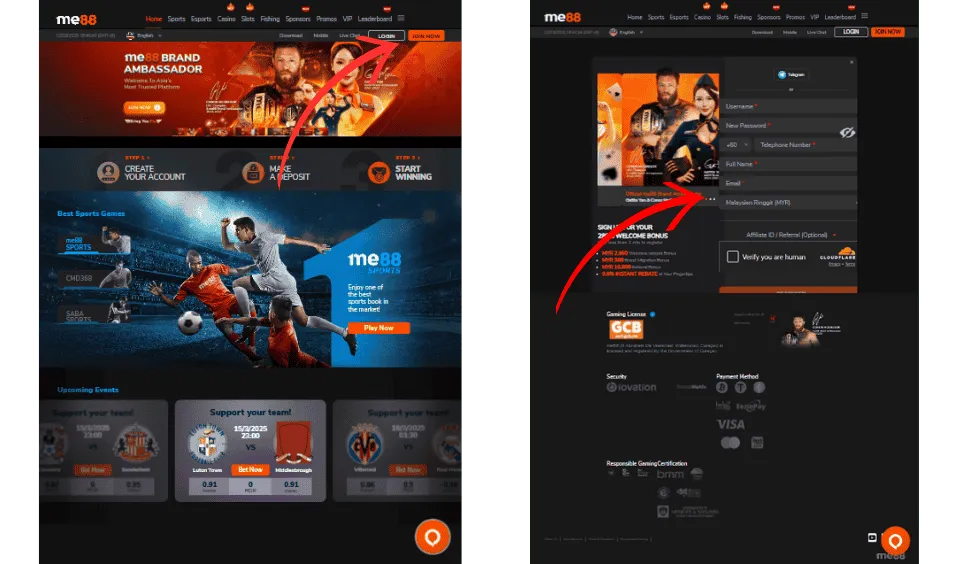Click the GCB gaming license badge
The width and height of the screenshot is (959, 564).
(626, 329)
